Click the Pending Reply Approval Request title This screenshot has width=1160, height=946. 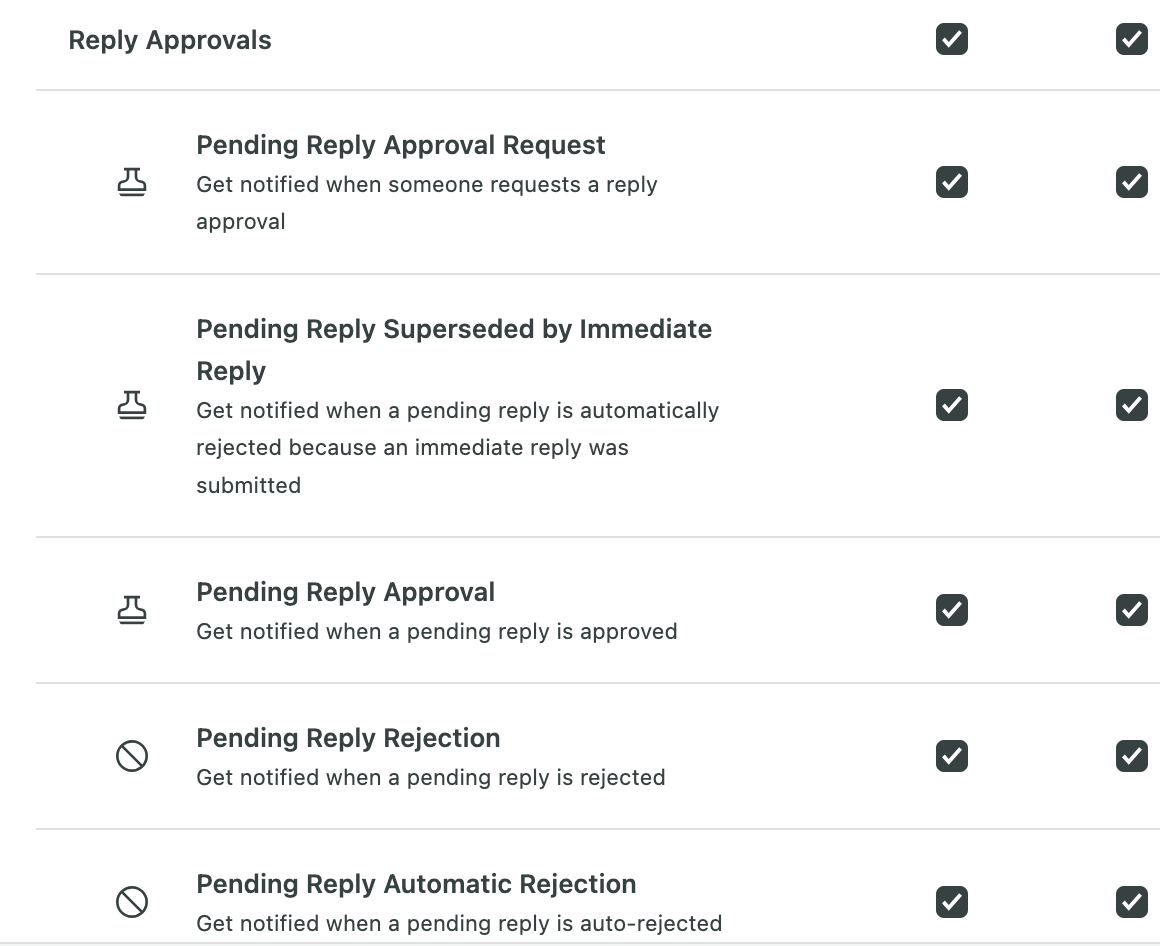point(400,146)
